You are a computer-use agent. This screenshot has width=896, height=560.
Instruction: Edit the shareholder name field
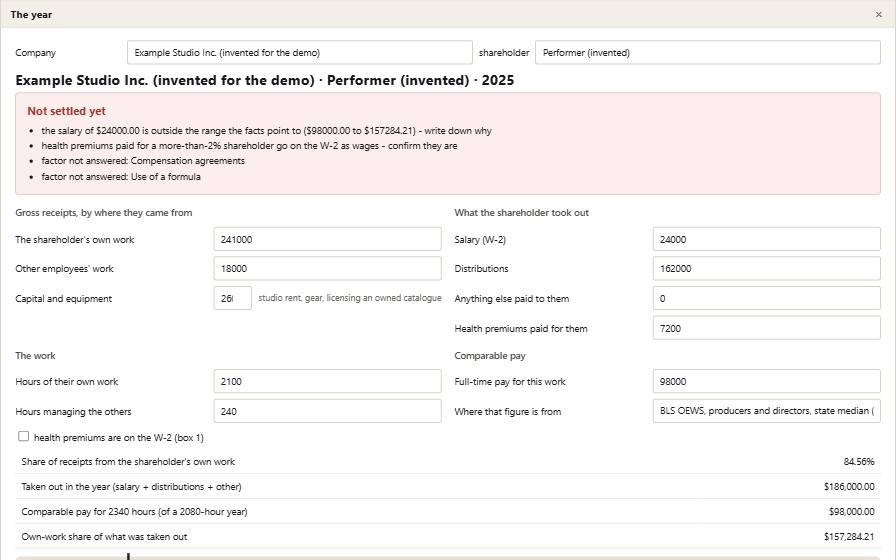coord(707,53)
